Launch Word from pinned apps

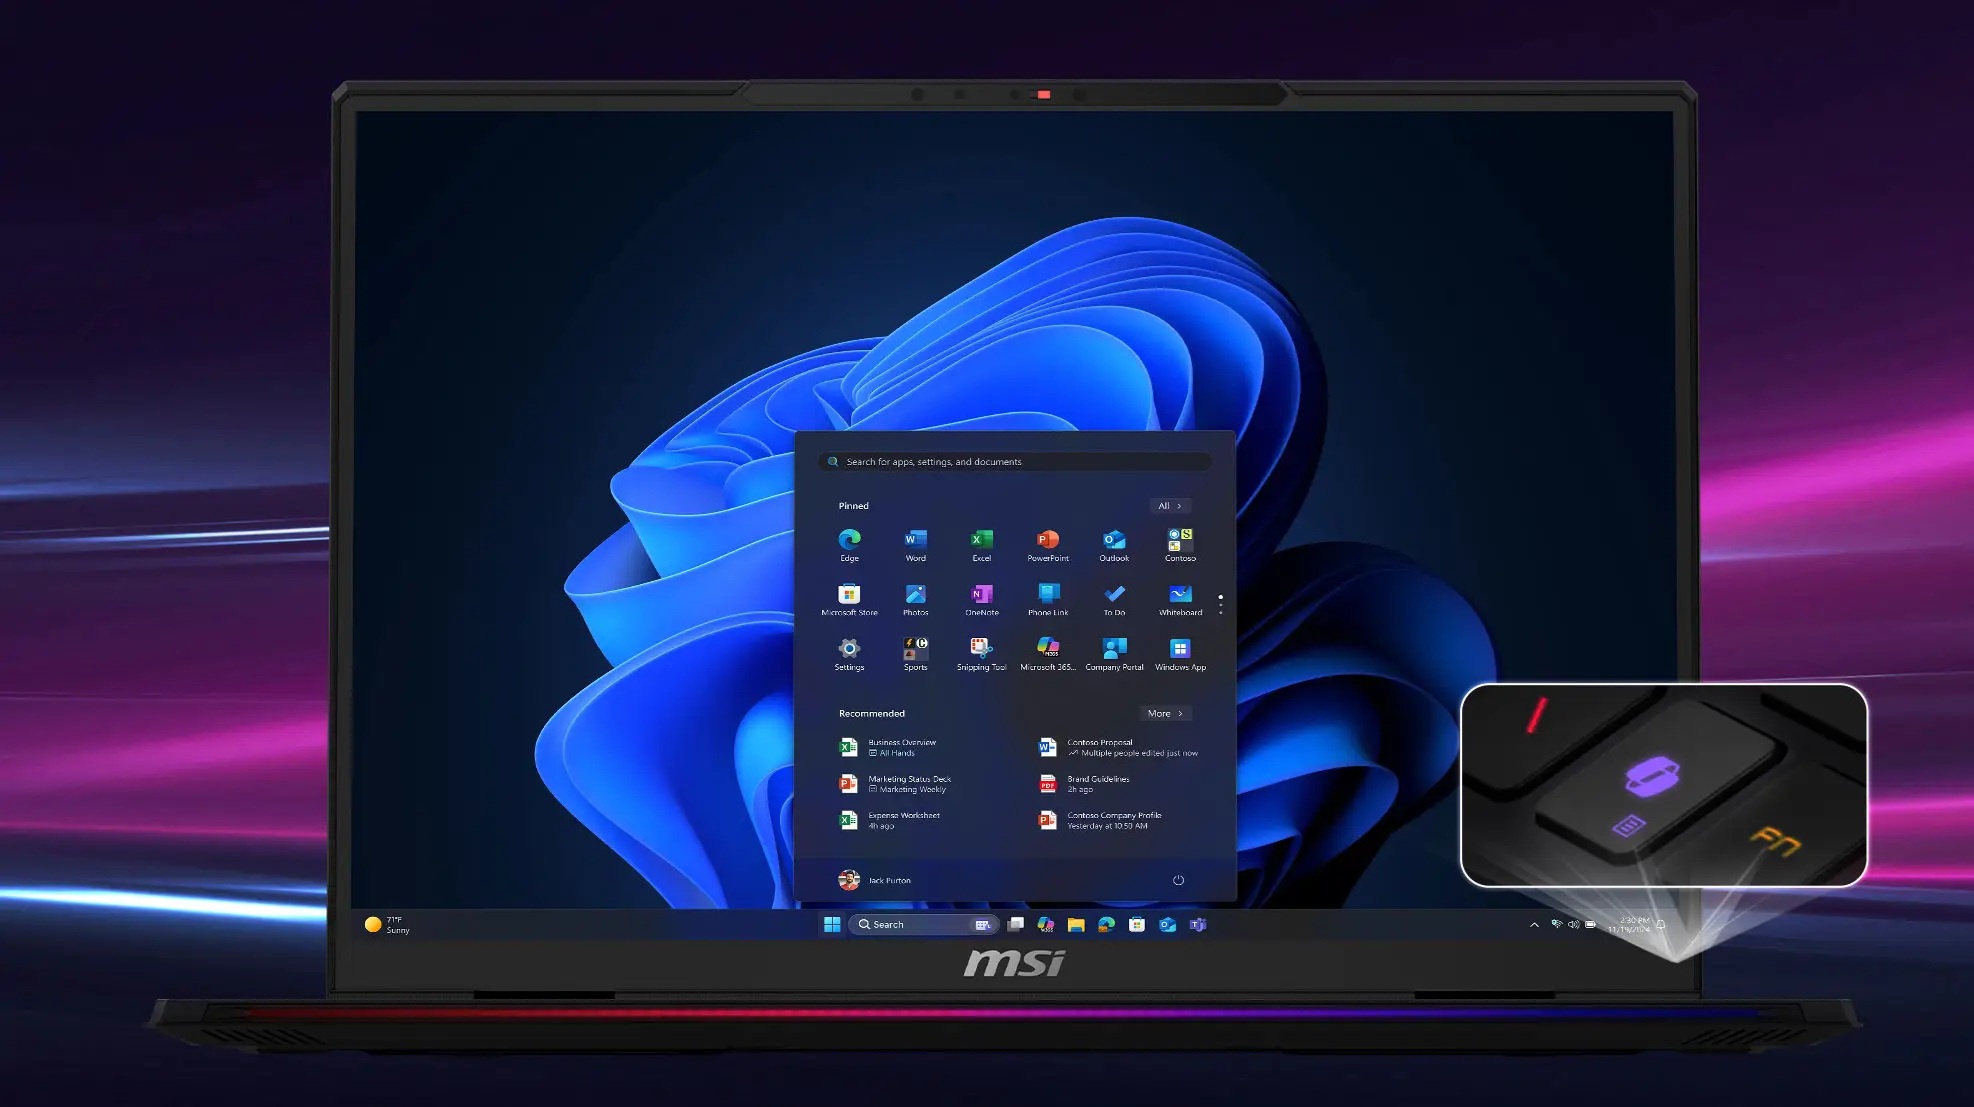point(915,545)
